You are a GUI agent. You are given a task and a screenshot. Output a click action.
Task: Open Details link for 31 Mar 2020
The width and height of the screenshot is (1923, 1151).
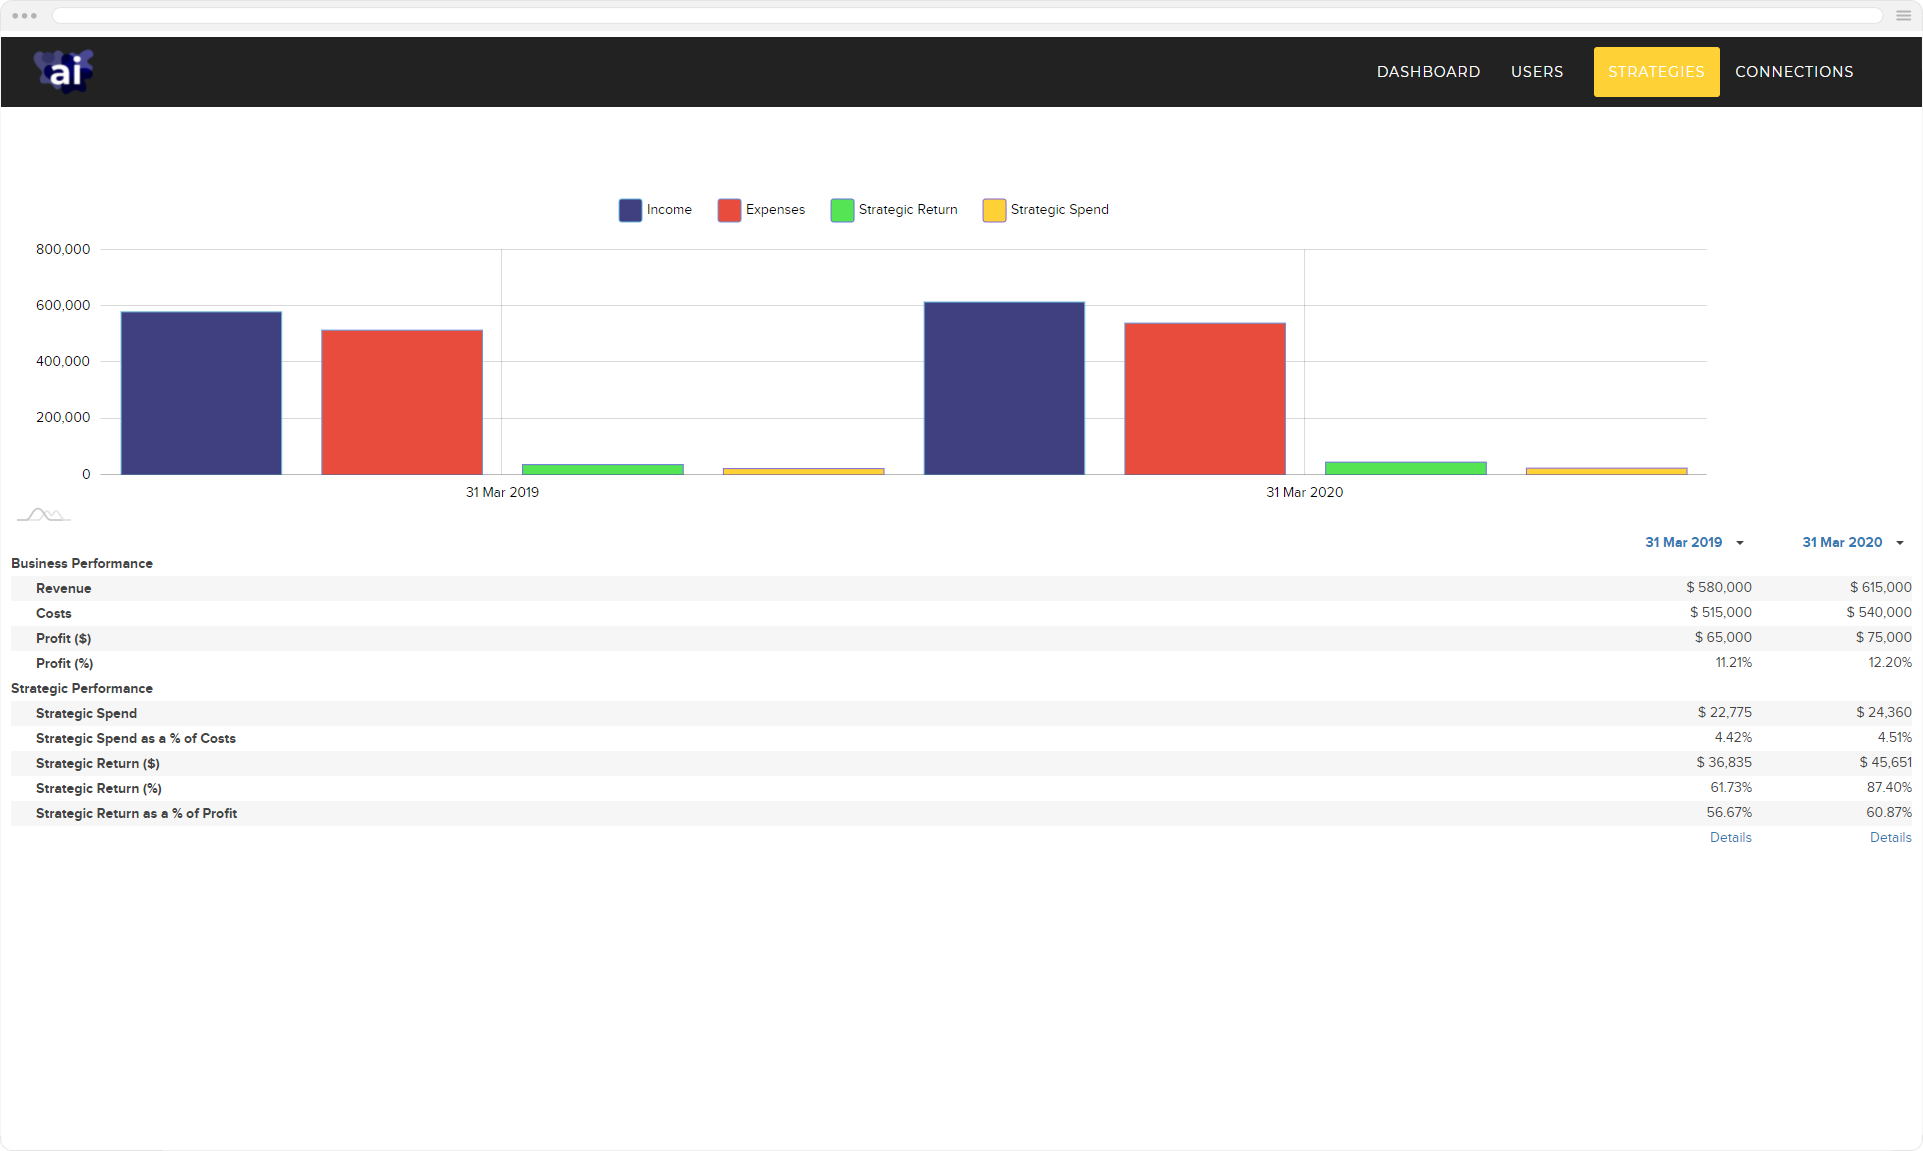(1890, 838)
